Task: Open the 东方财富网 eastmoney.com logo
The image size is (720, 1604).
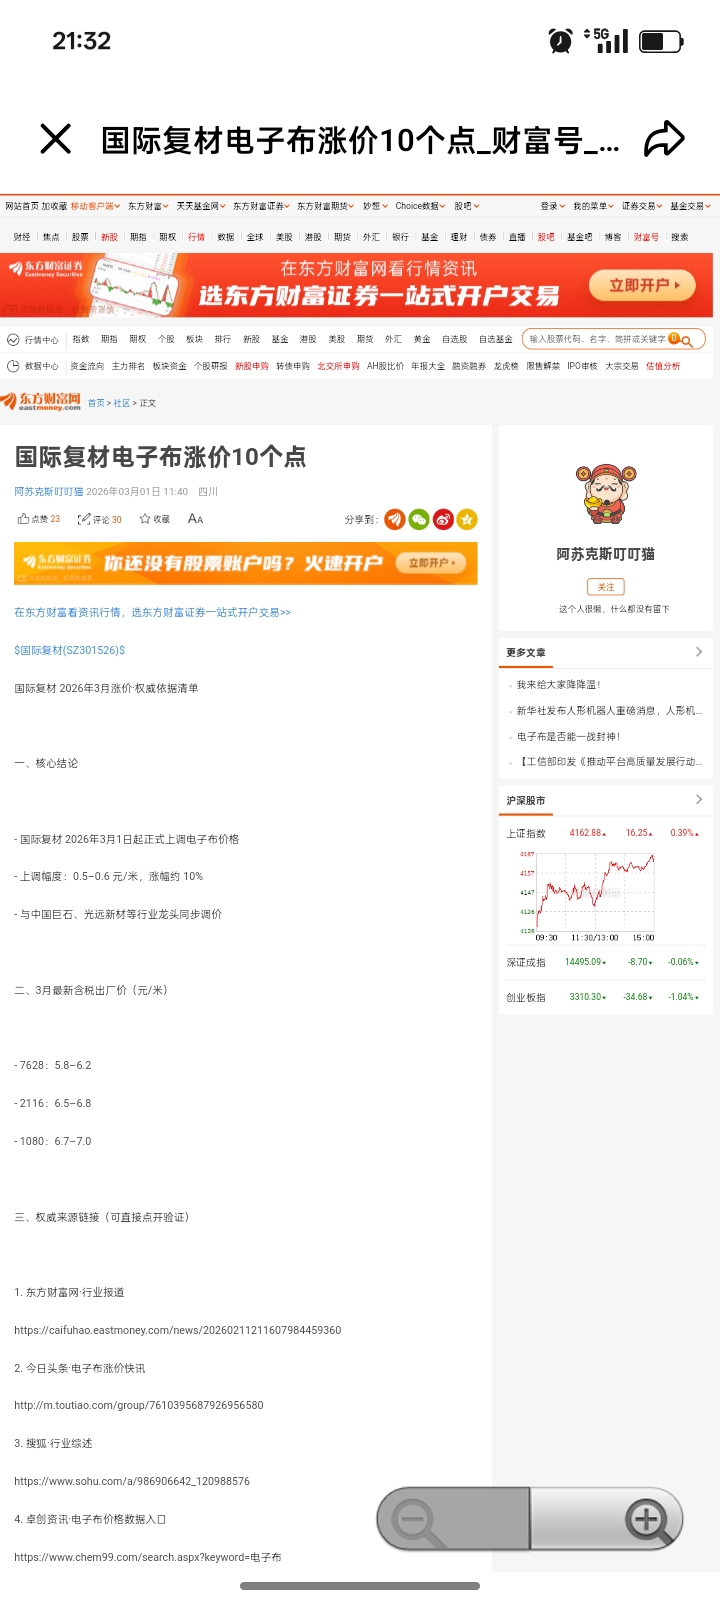Action: [x=41, y=402]
